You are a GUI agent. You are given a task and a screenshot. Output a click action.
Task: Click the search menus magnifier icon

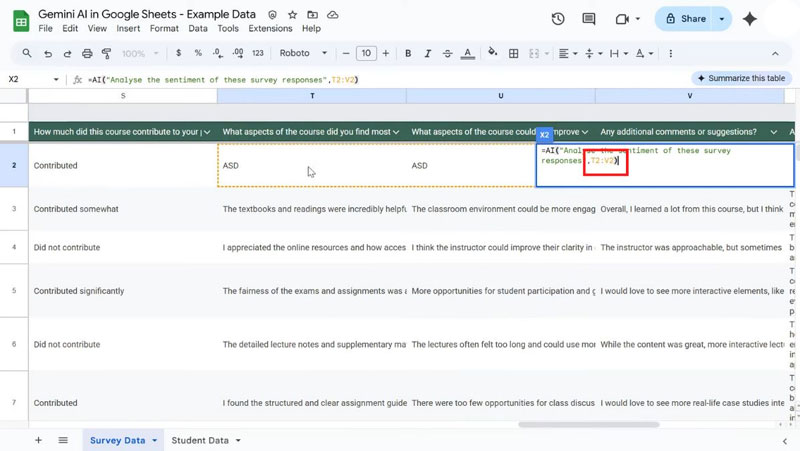coord(27,53)
